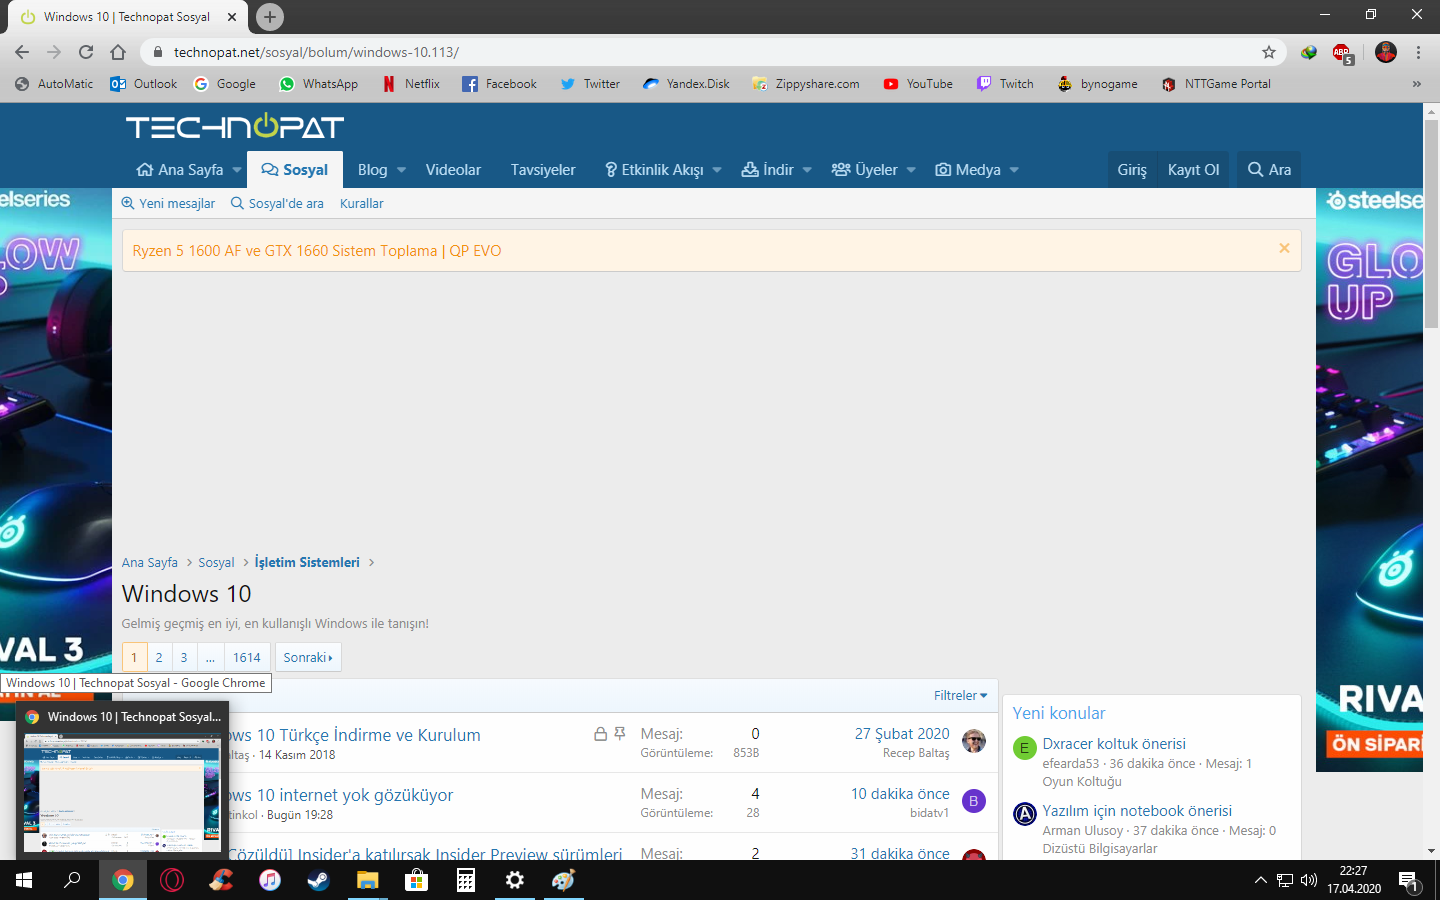
Task: Select the Sosyal navigation tab
Action: pos(295,170)
